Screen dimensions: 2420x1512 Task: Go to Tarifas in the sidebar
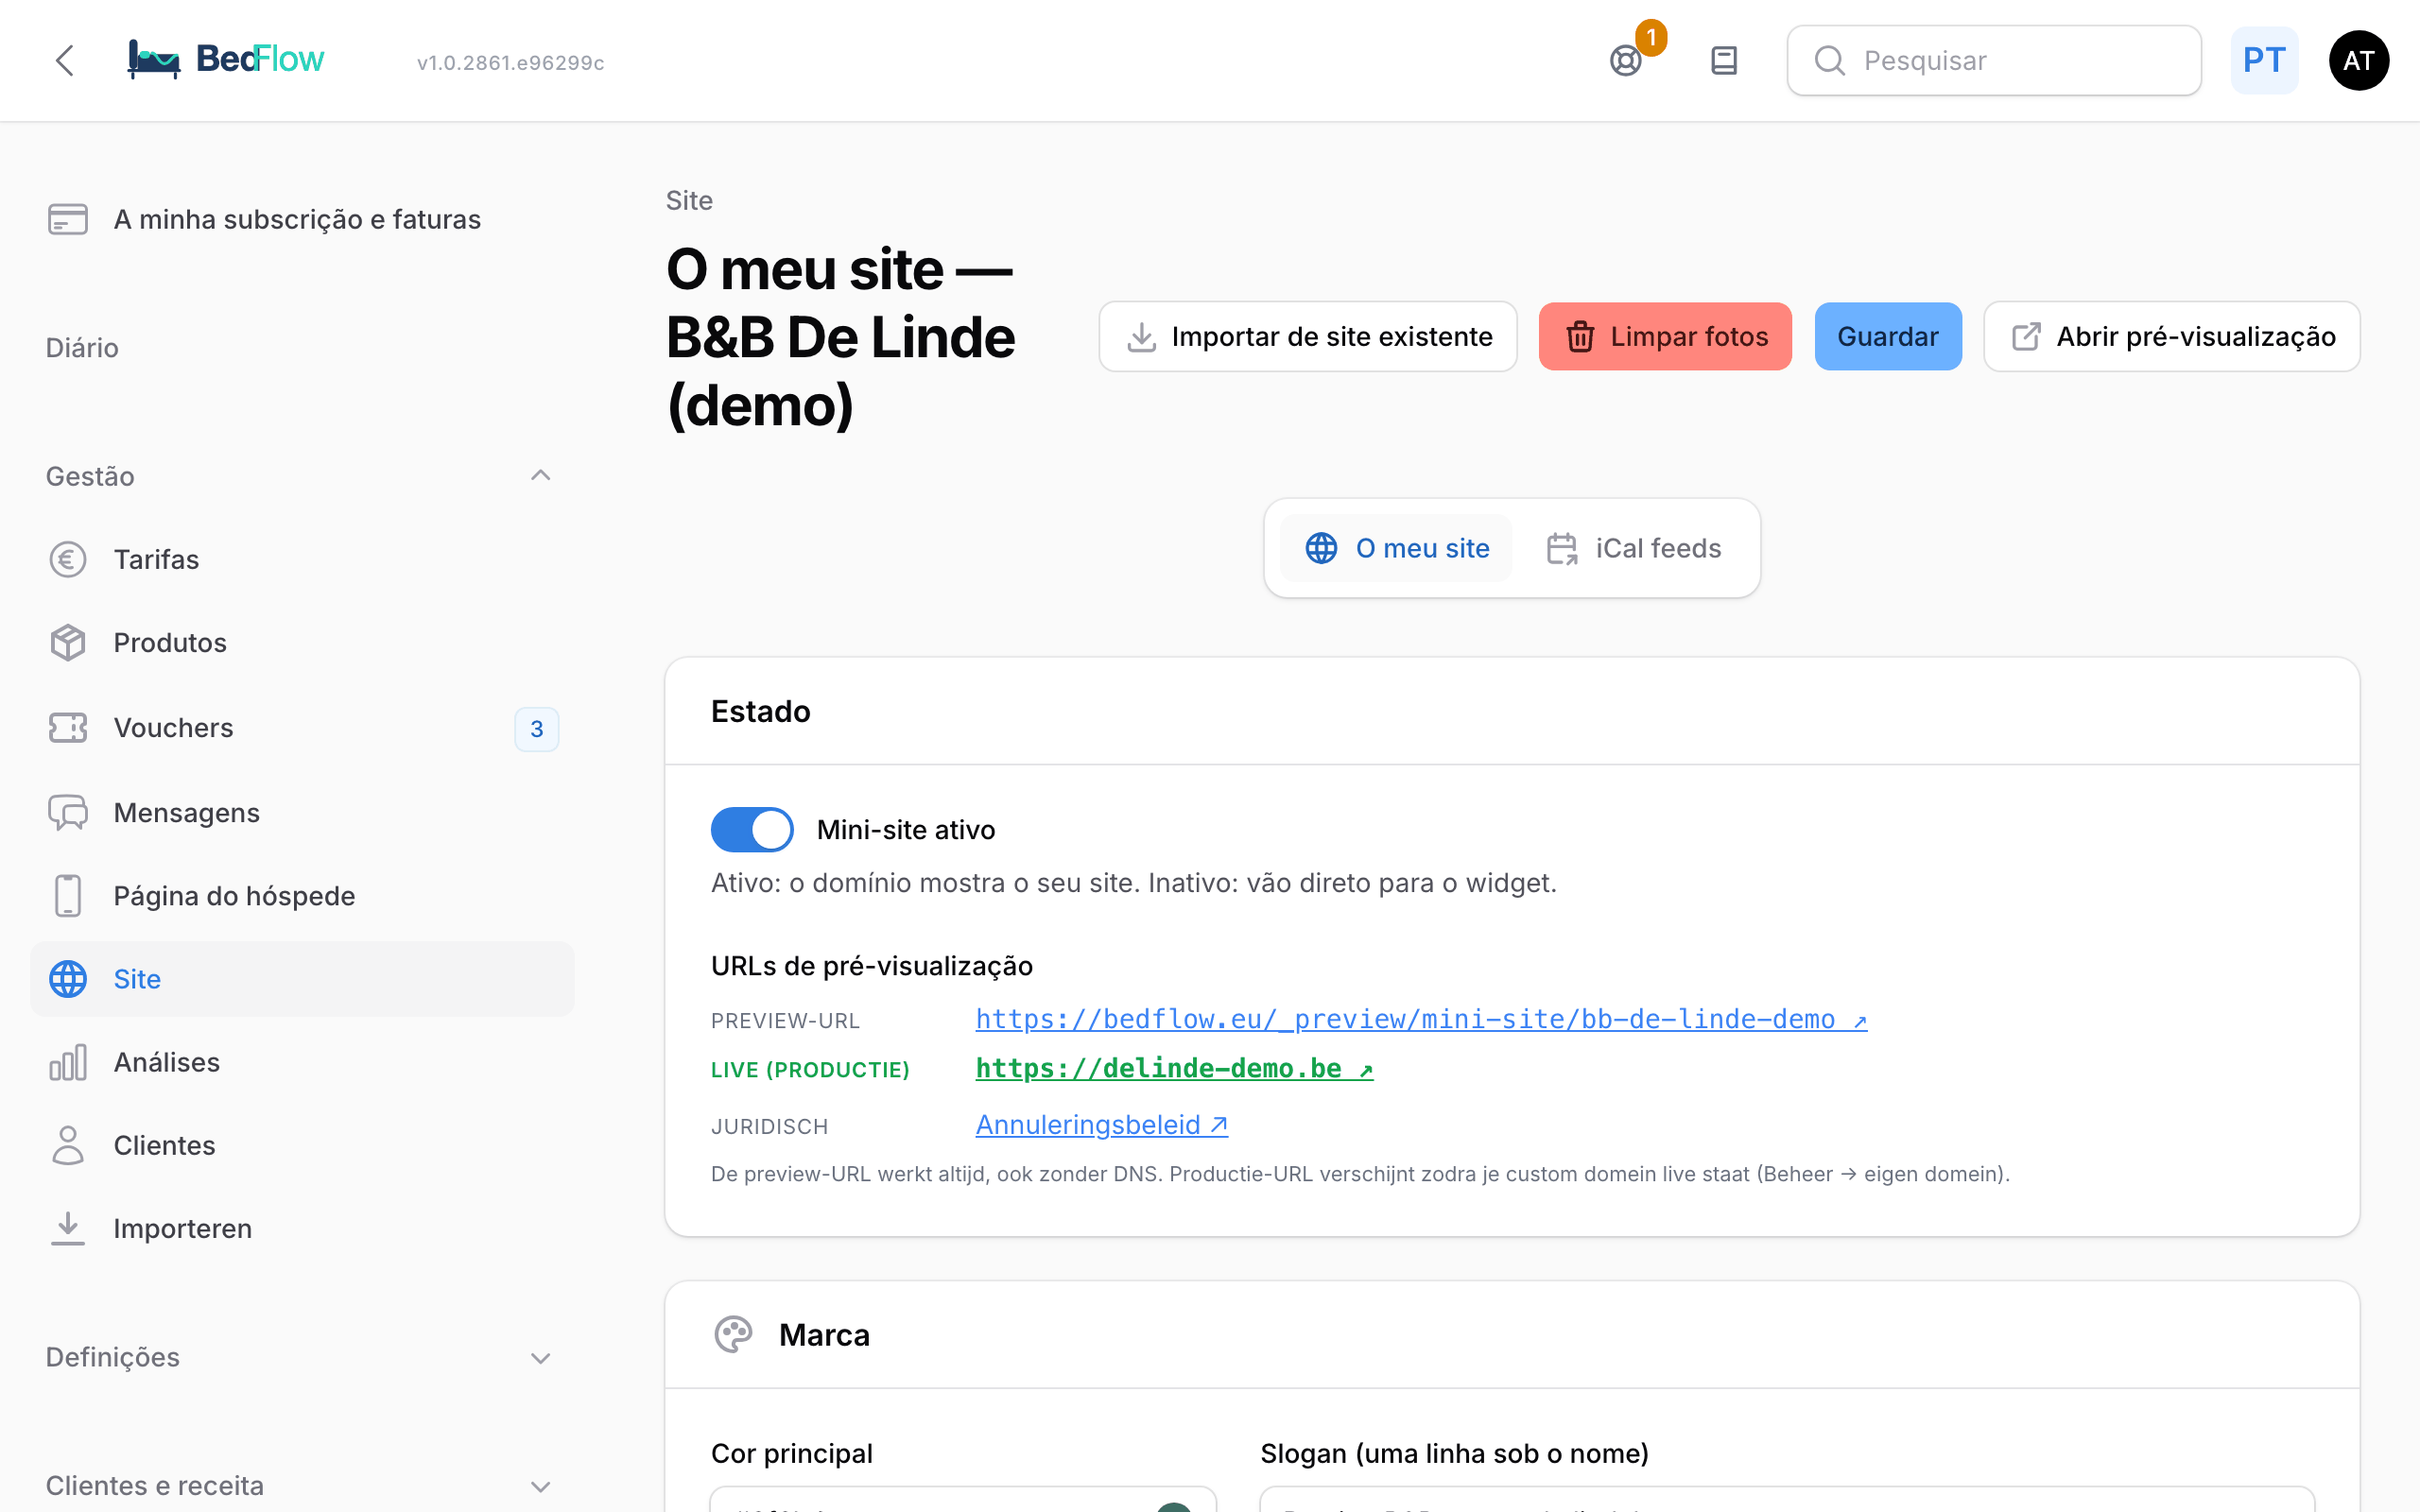[x=302, y=559]
